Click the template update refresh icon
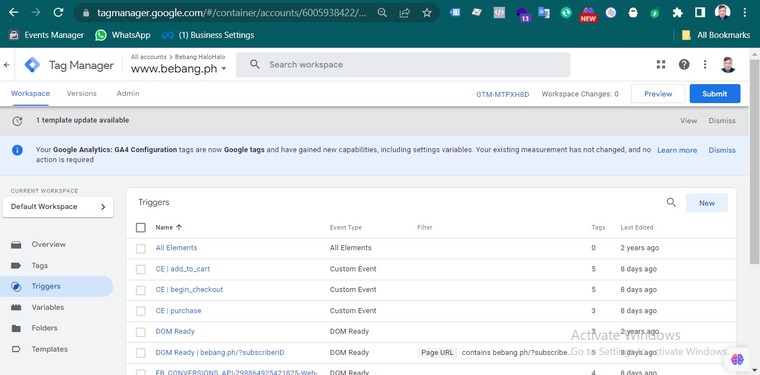Viewport: 760px width, 375px height. [x=17, y=121]
